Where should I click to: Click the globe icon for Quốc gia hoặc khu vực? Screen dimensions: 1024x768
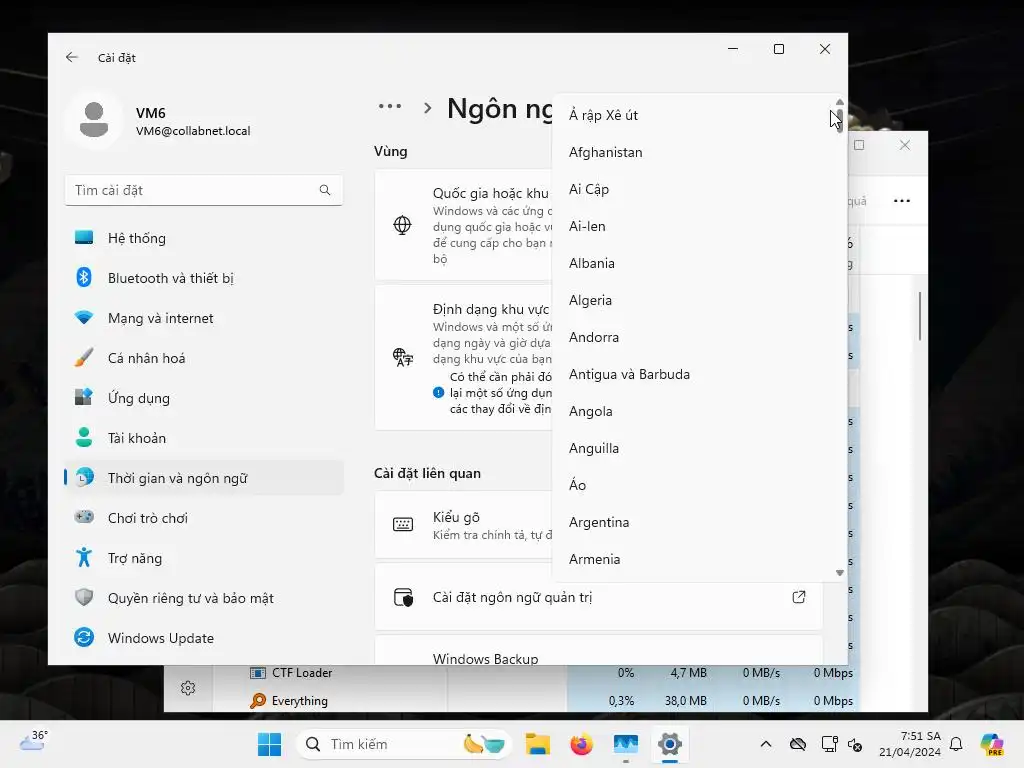pyautogui.click(x=402, y=225)
